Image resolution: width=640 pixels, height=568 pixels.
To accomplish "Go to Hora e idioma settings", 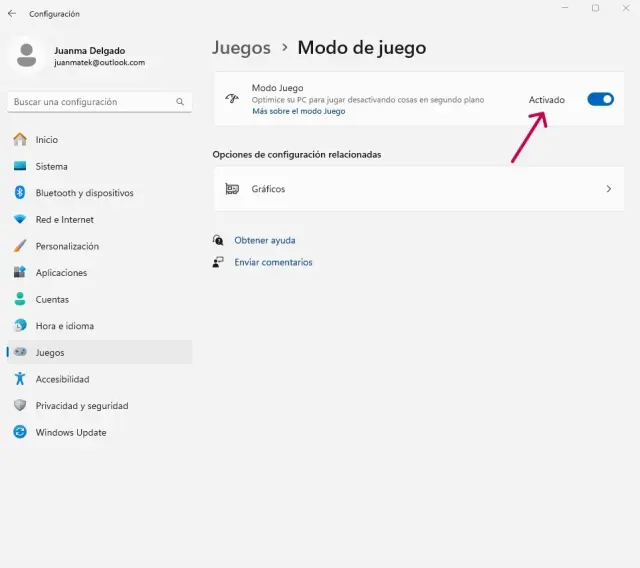I will coord(66,326).
